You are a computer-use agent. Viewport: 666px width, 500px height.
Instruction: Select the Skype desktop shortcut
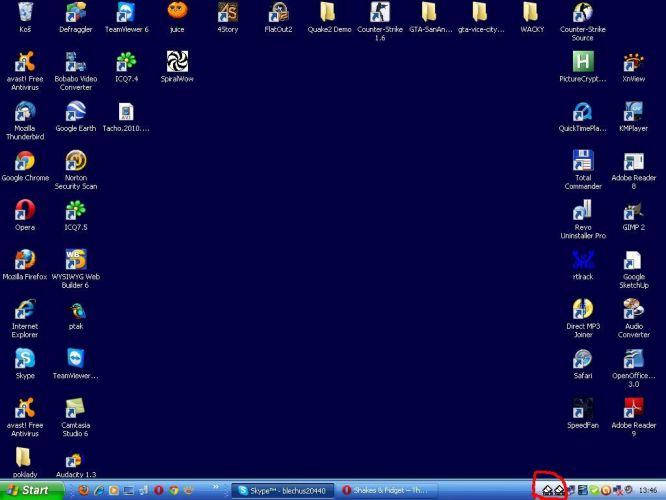coord(25,364)
